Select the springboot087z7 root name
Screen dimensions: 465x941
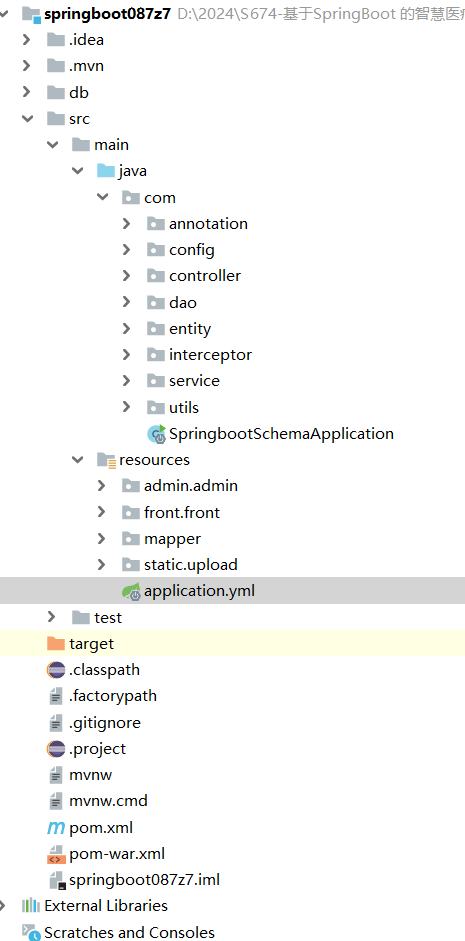coord(107,14)
